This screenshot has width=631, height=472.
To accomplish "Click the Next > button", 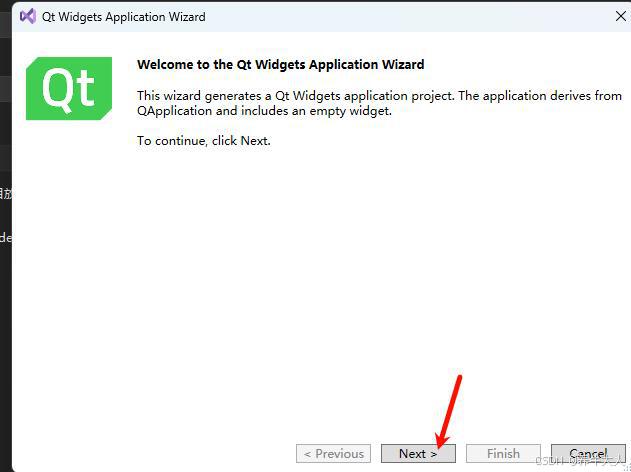I will click(x=418, y=453).
